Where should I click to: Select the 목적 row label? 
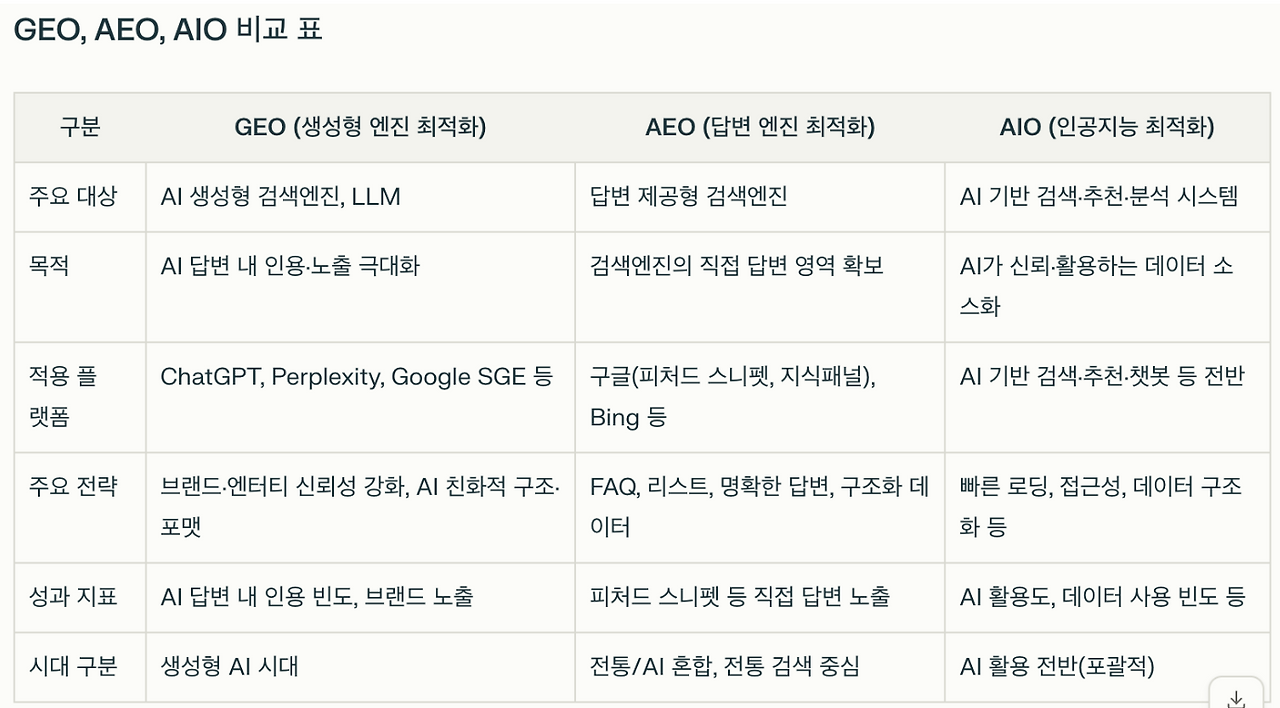[x=49, y=266]
